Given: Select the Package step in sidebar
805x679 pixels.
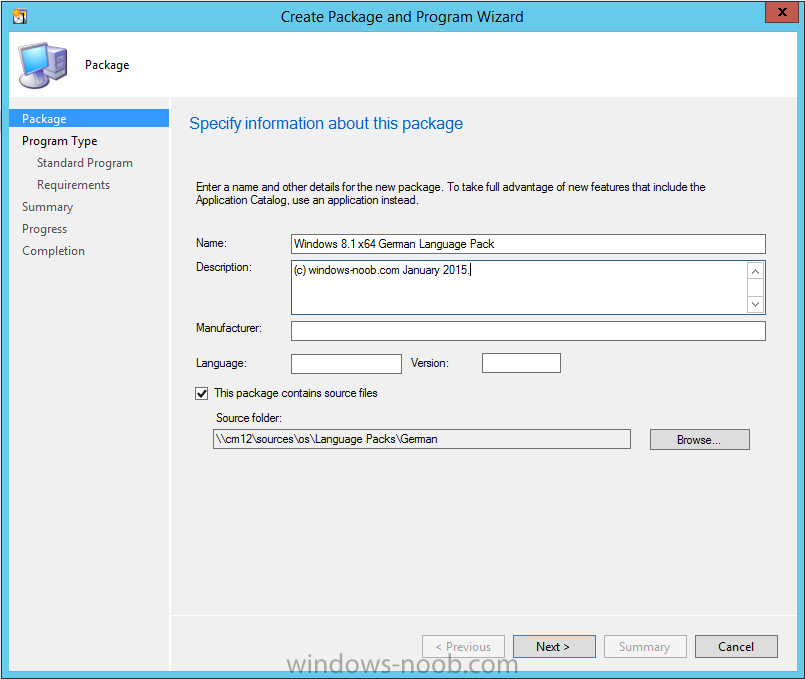Looking at the screenshot, I should (89, 119).
